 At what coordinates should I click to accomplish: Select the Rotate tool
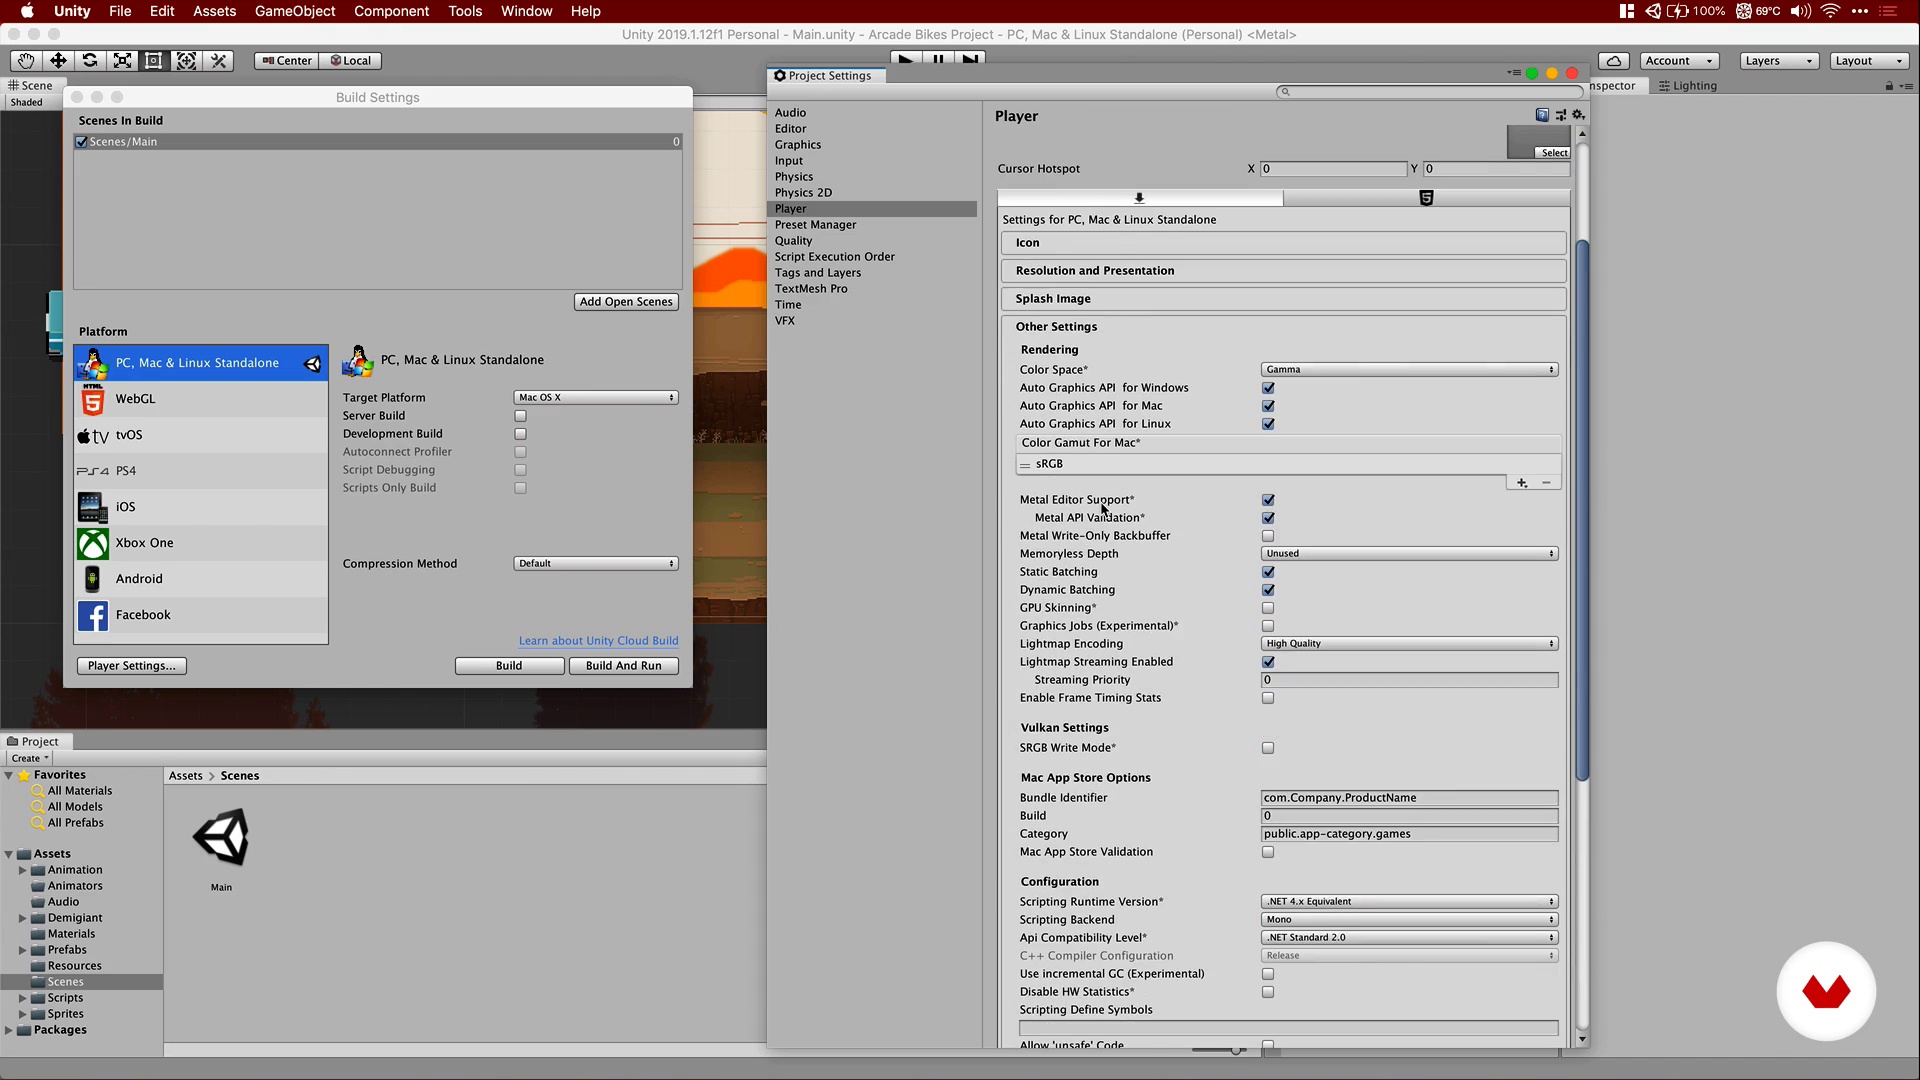(90, 61)
